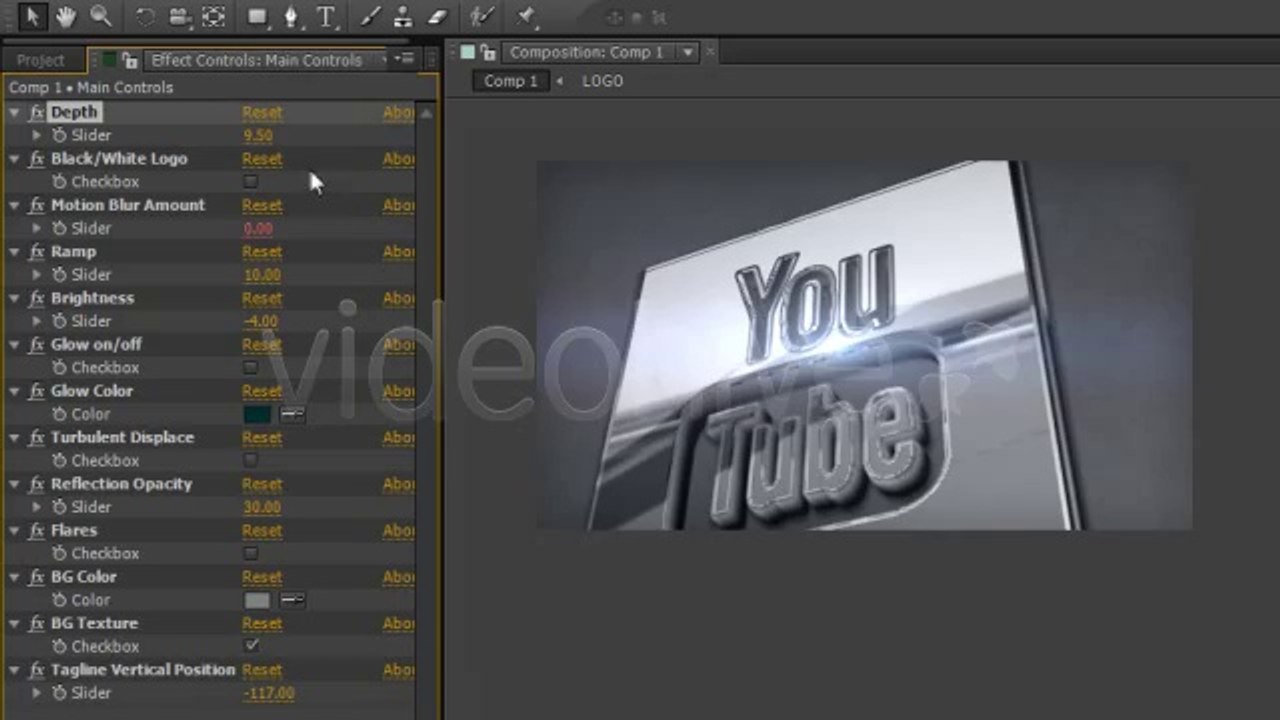Uncheck the BG Texture checkbox
Screen dimensions: 1280x720
pos(250,646)
